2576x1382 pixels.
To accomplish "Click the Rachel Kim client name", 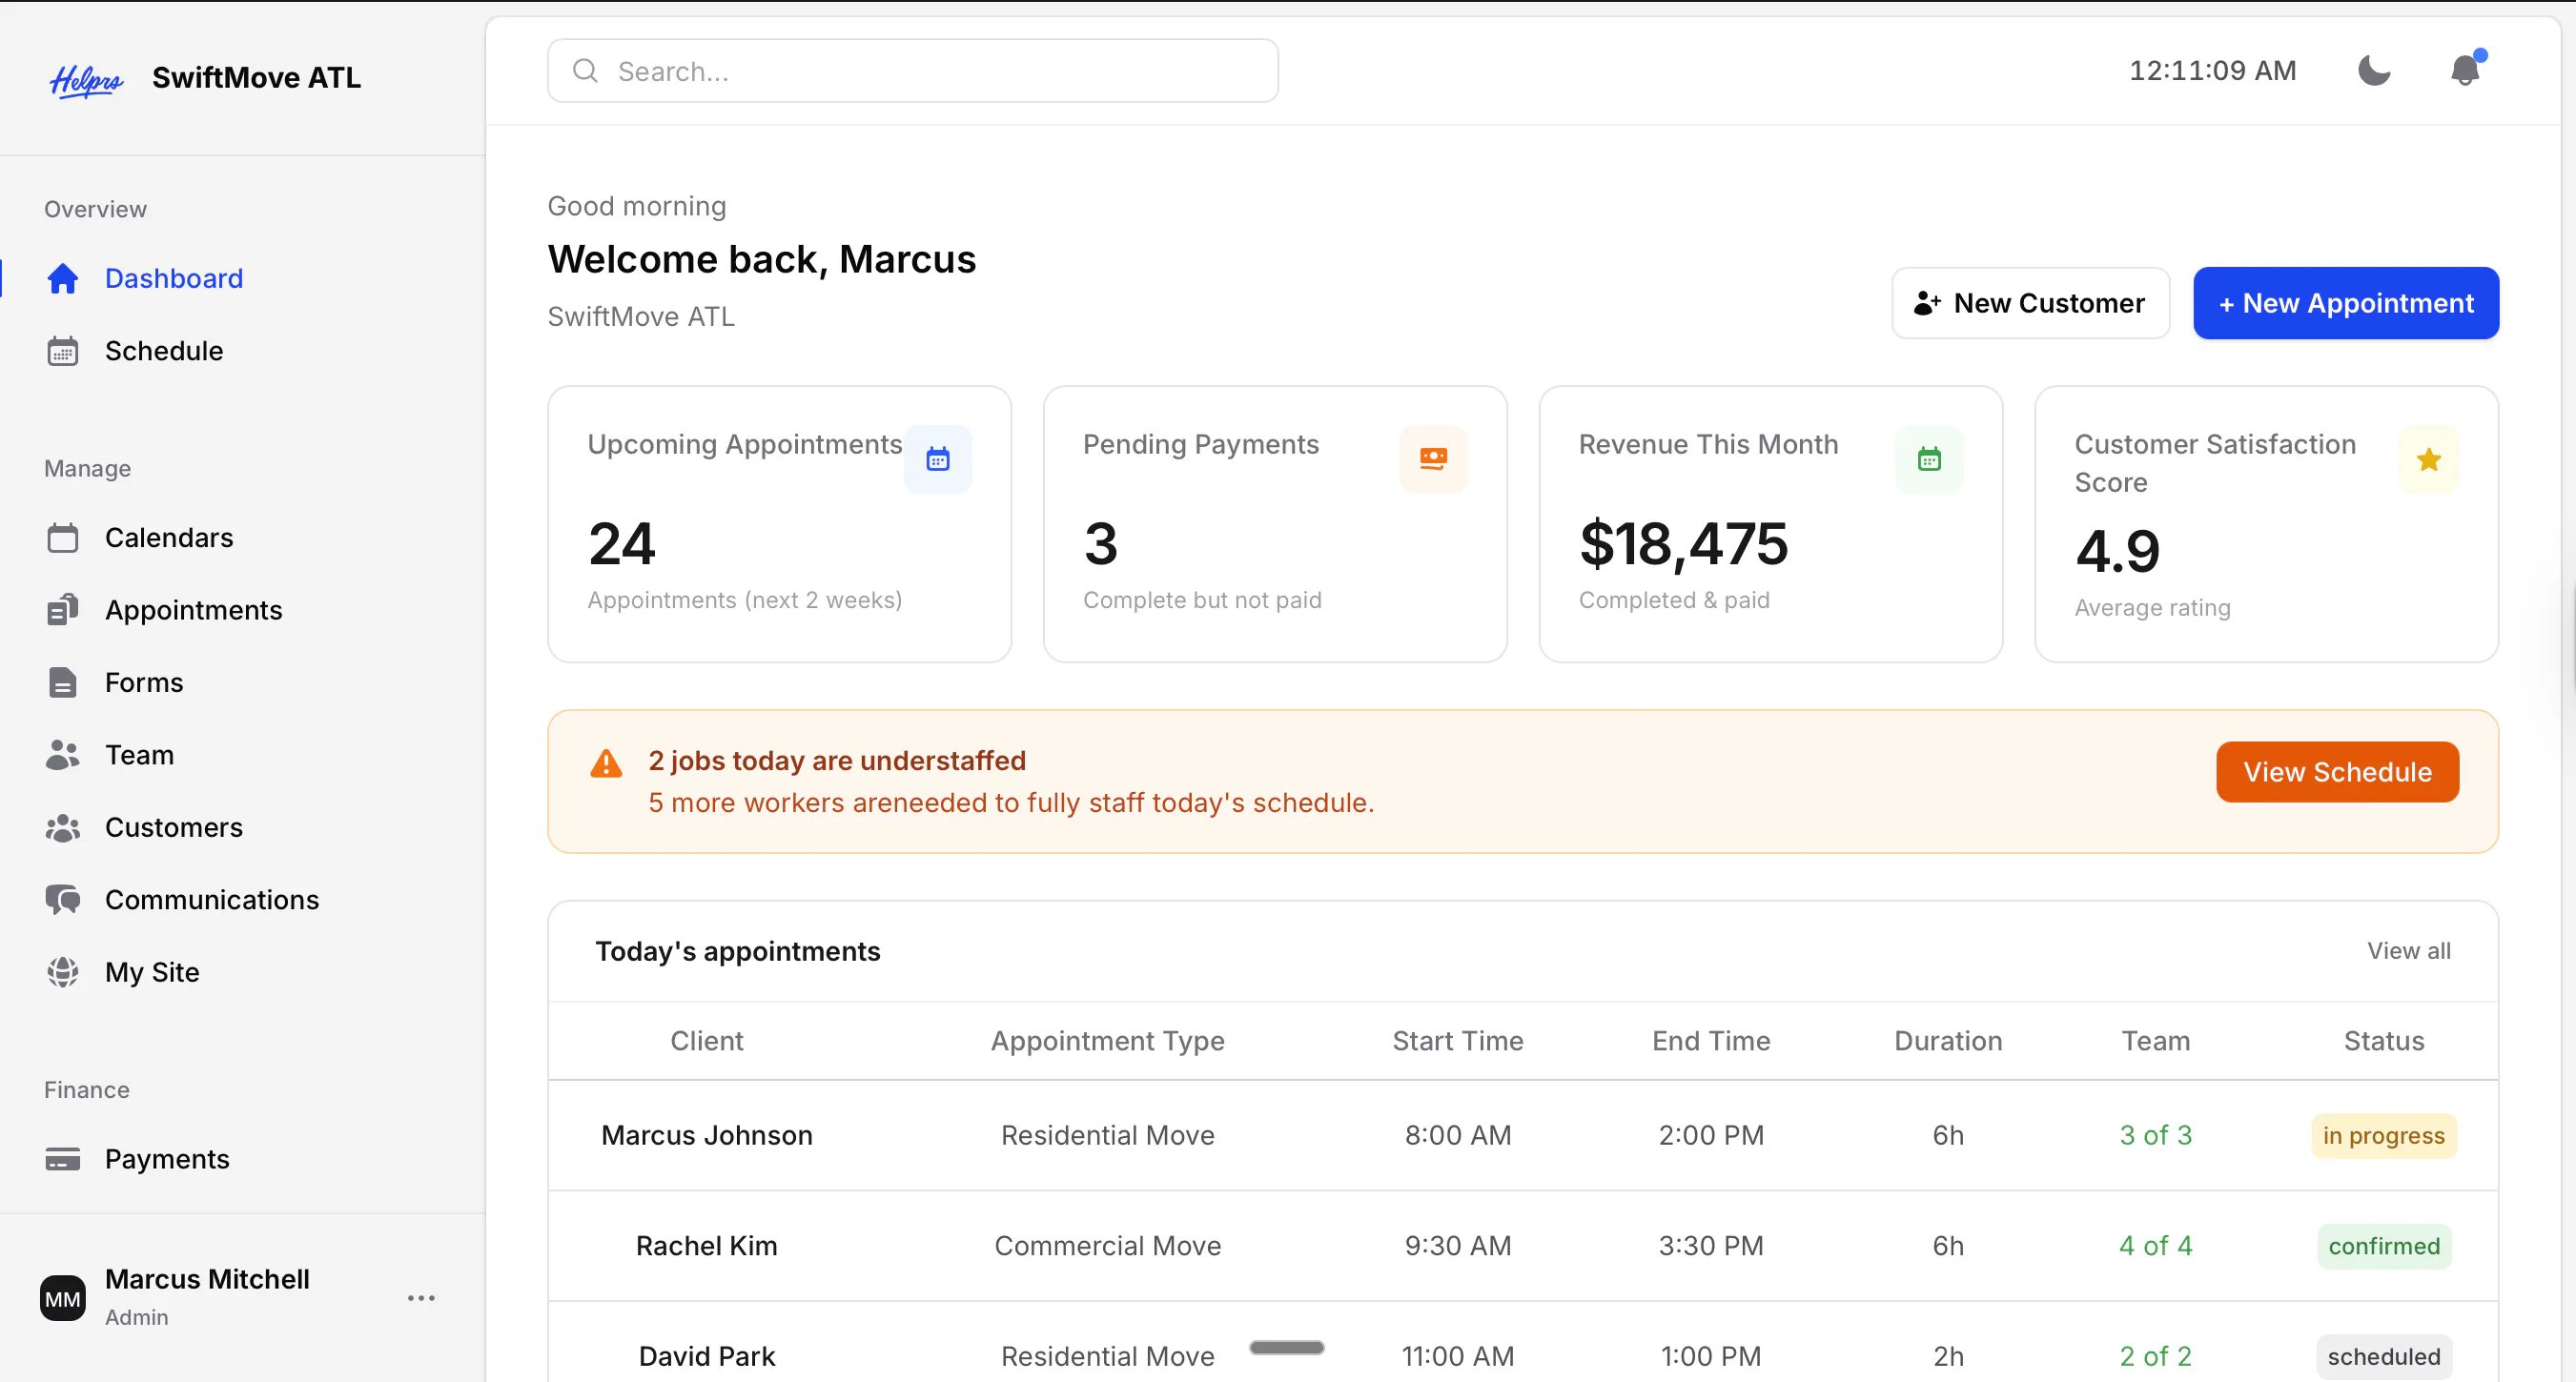I will pyautogui.click(x=707, y=1246).
